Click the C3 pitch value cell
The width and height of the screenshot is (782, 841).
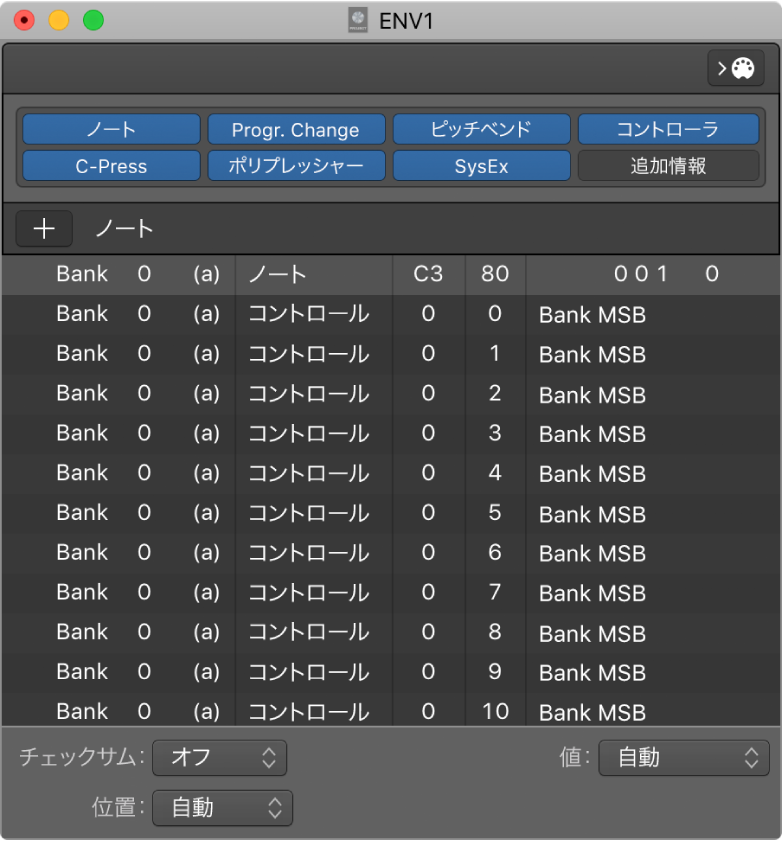pyautogui.click(x=429, y=275)
